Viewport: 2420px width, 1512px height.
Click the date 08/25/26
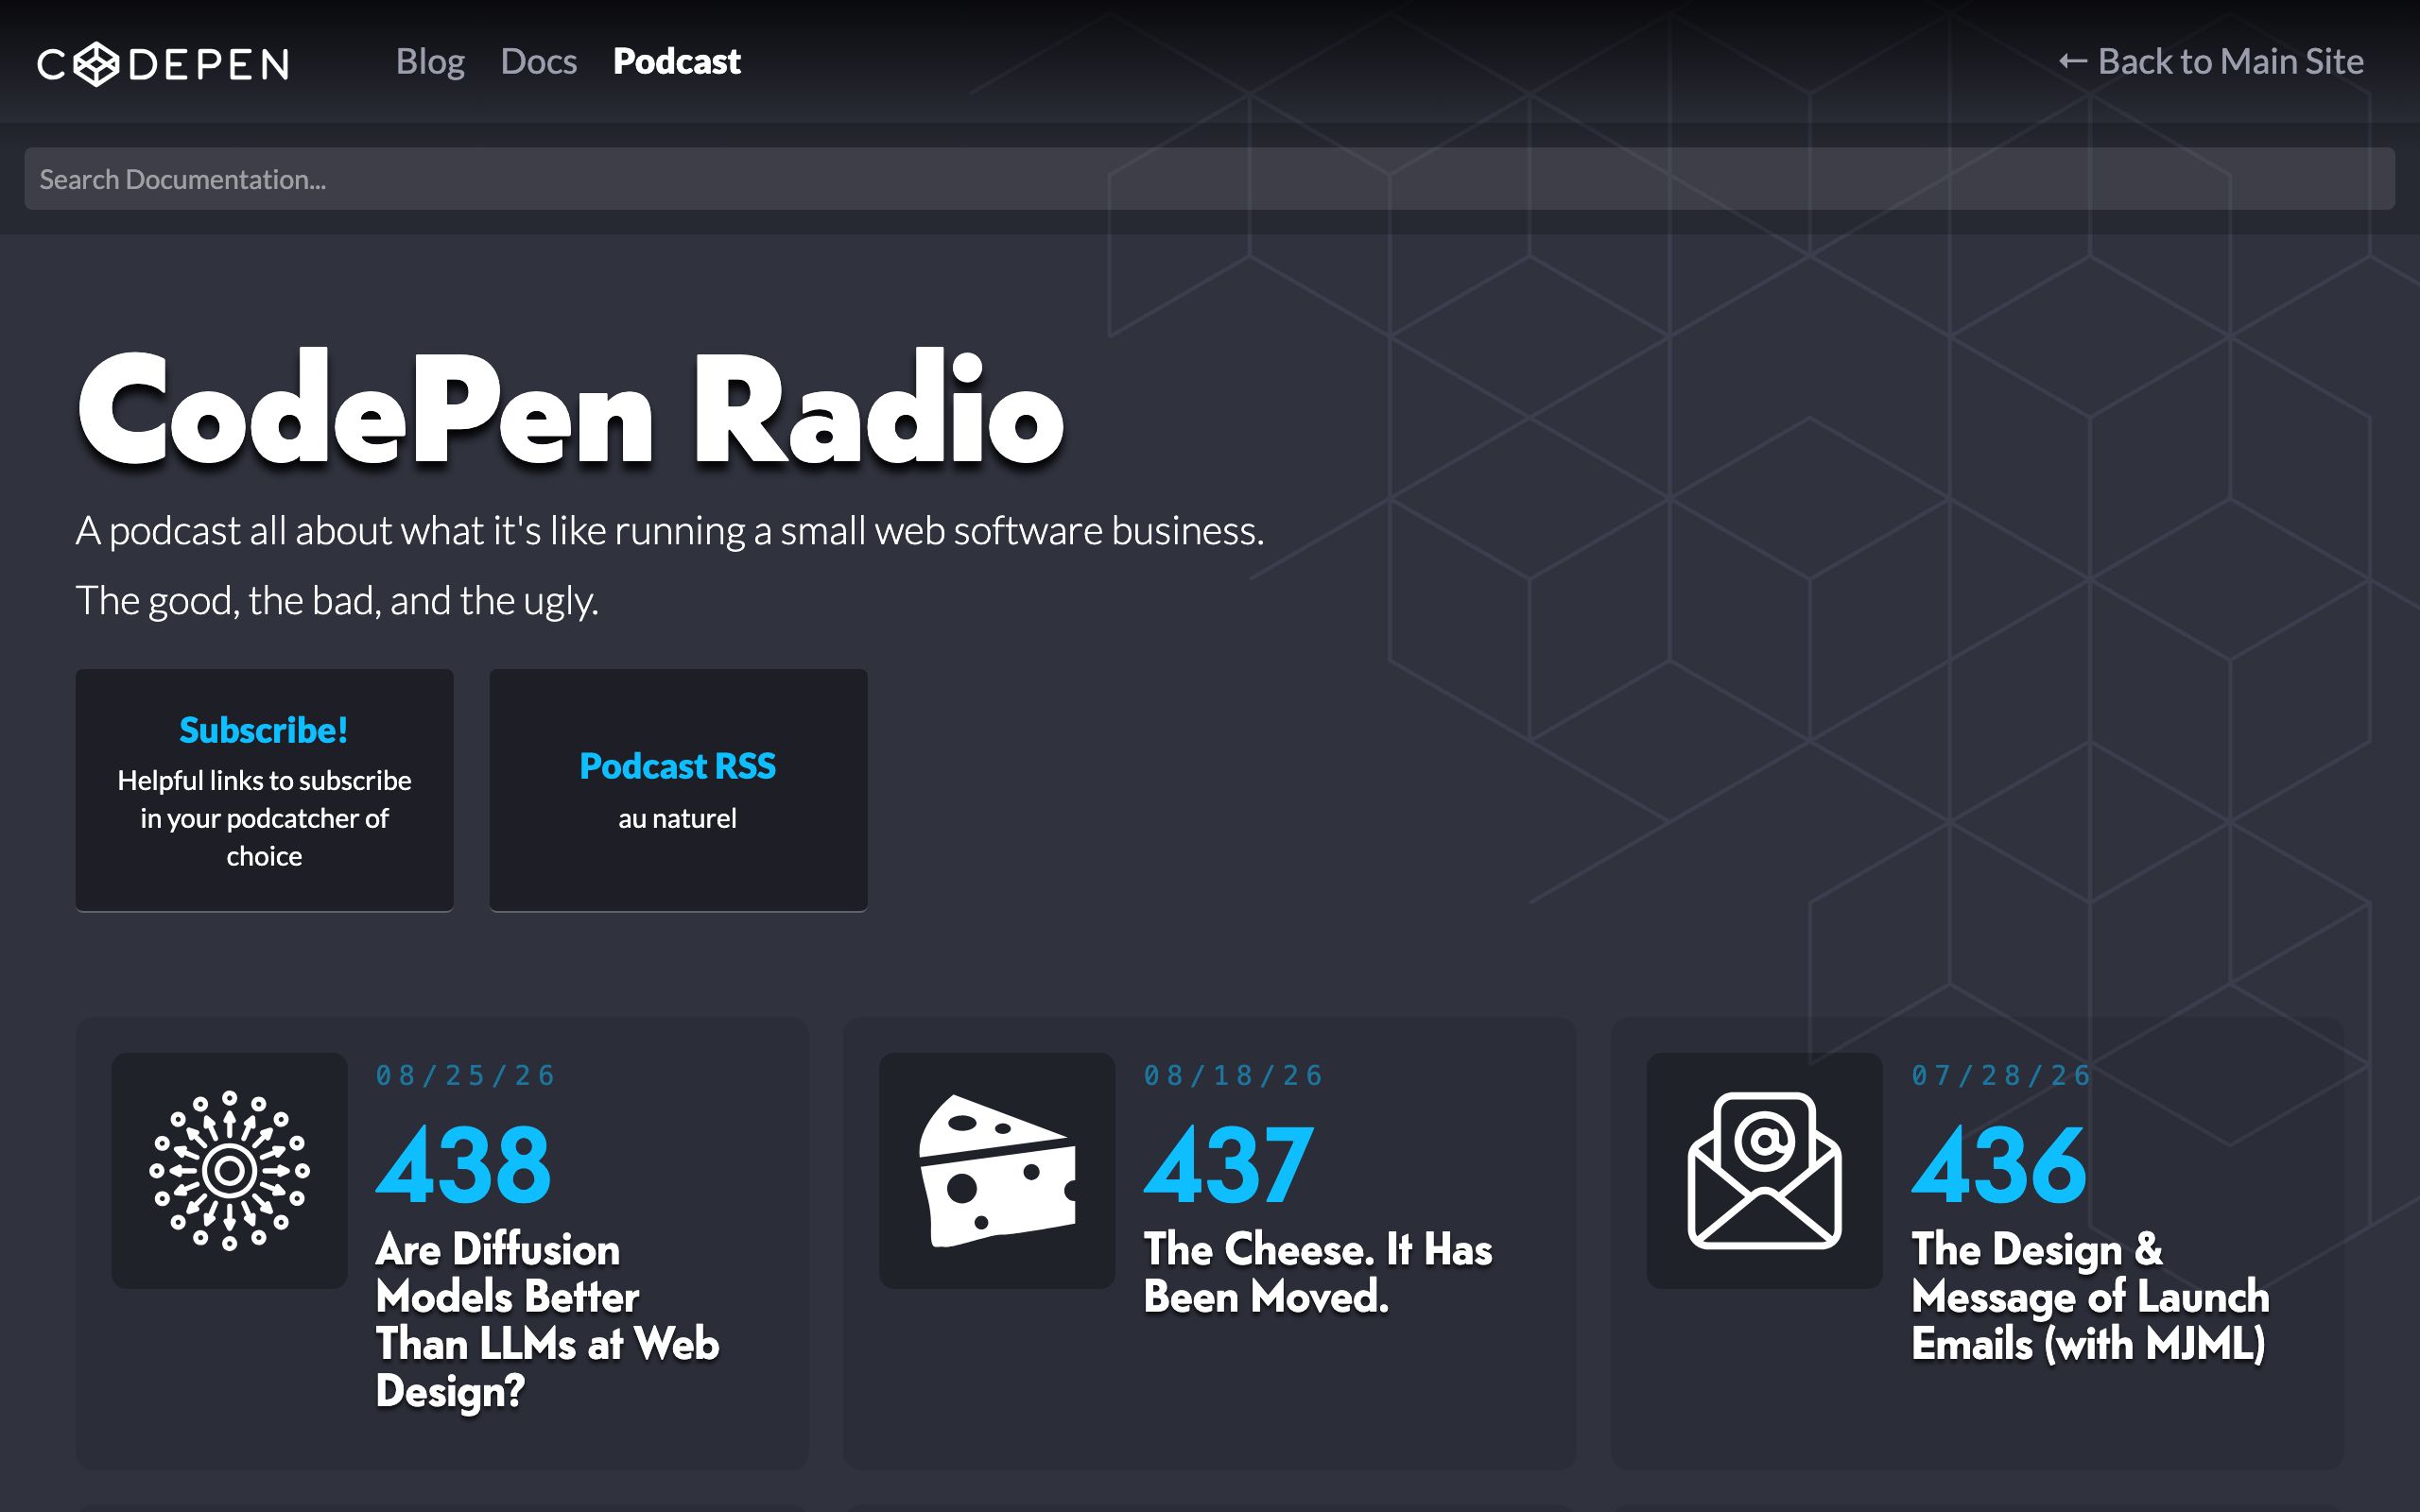pyautogui.click(x=466, y=1076)
